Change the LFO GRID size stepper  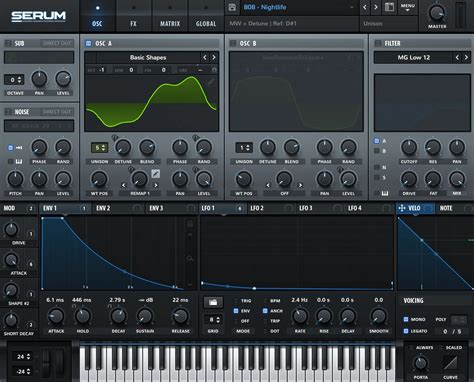pyautogui.click(x=213, y=320)
